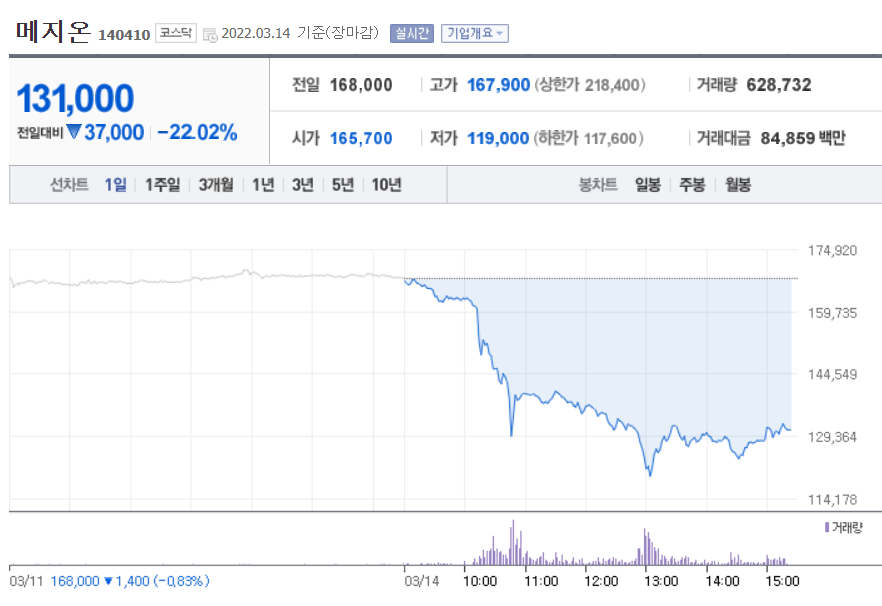
Task: Click the current price 131,000
Action: pos(75,98)
